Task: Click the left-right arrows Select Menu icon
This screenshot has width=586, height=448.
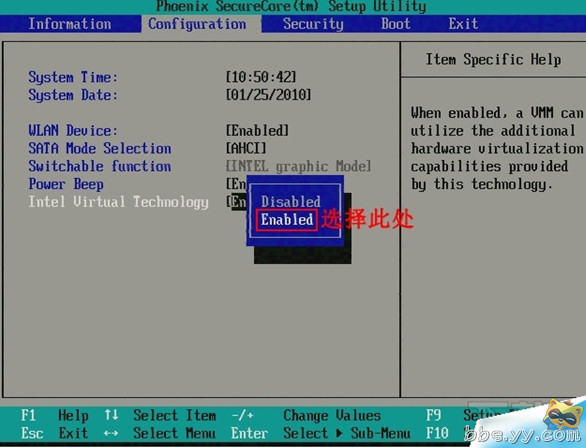Action: [x=111, y=433]
